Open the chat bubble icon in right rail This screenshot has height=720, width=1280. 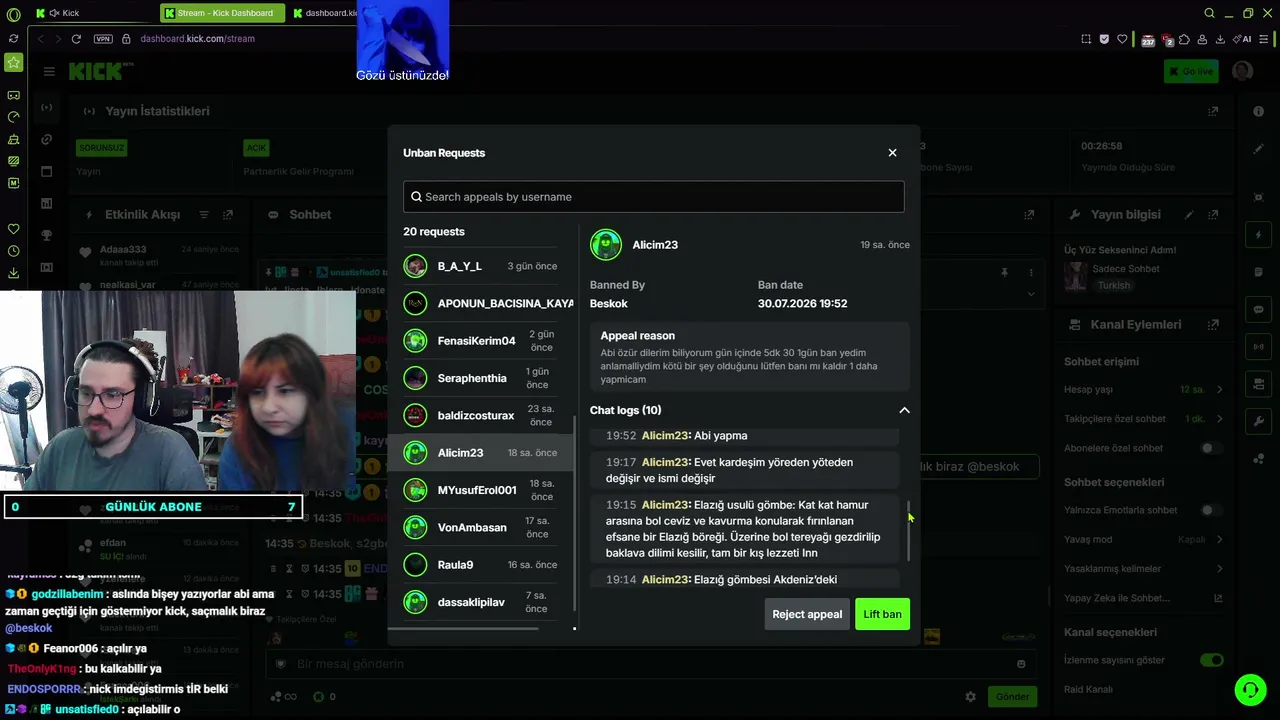(x=1258, y=310)
